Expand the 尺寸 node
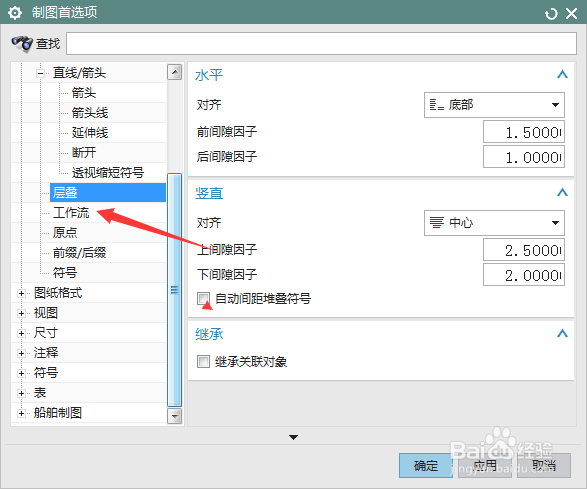 tap(21, 333)
